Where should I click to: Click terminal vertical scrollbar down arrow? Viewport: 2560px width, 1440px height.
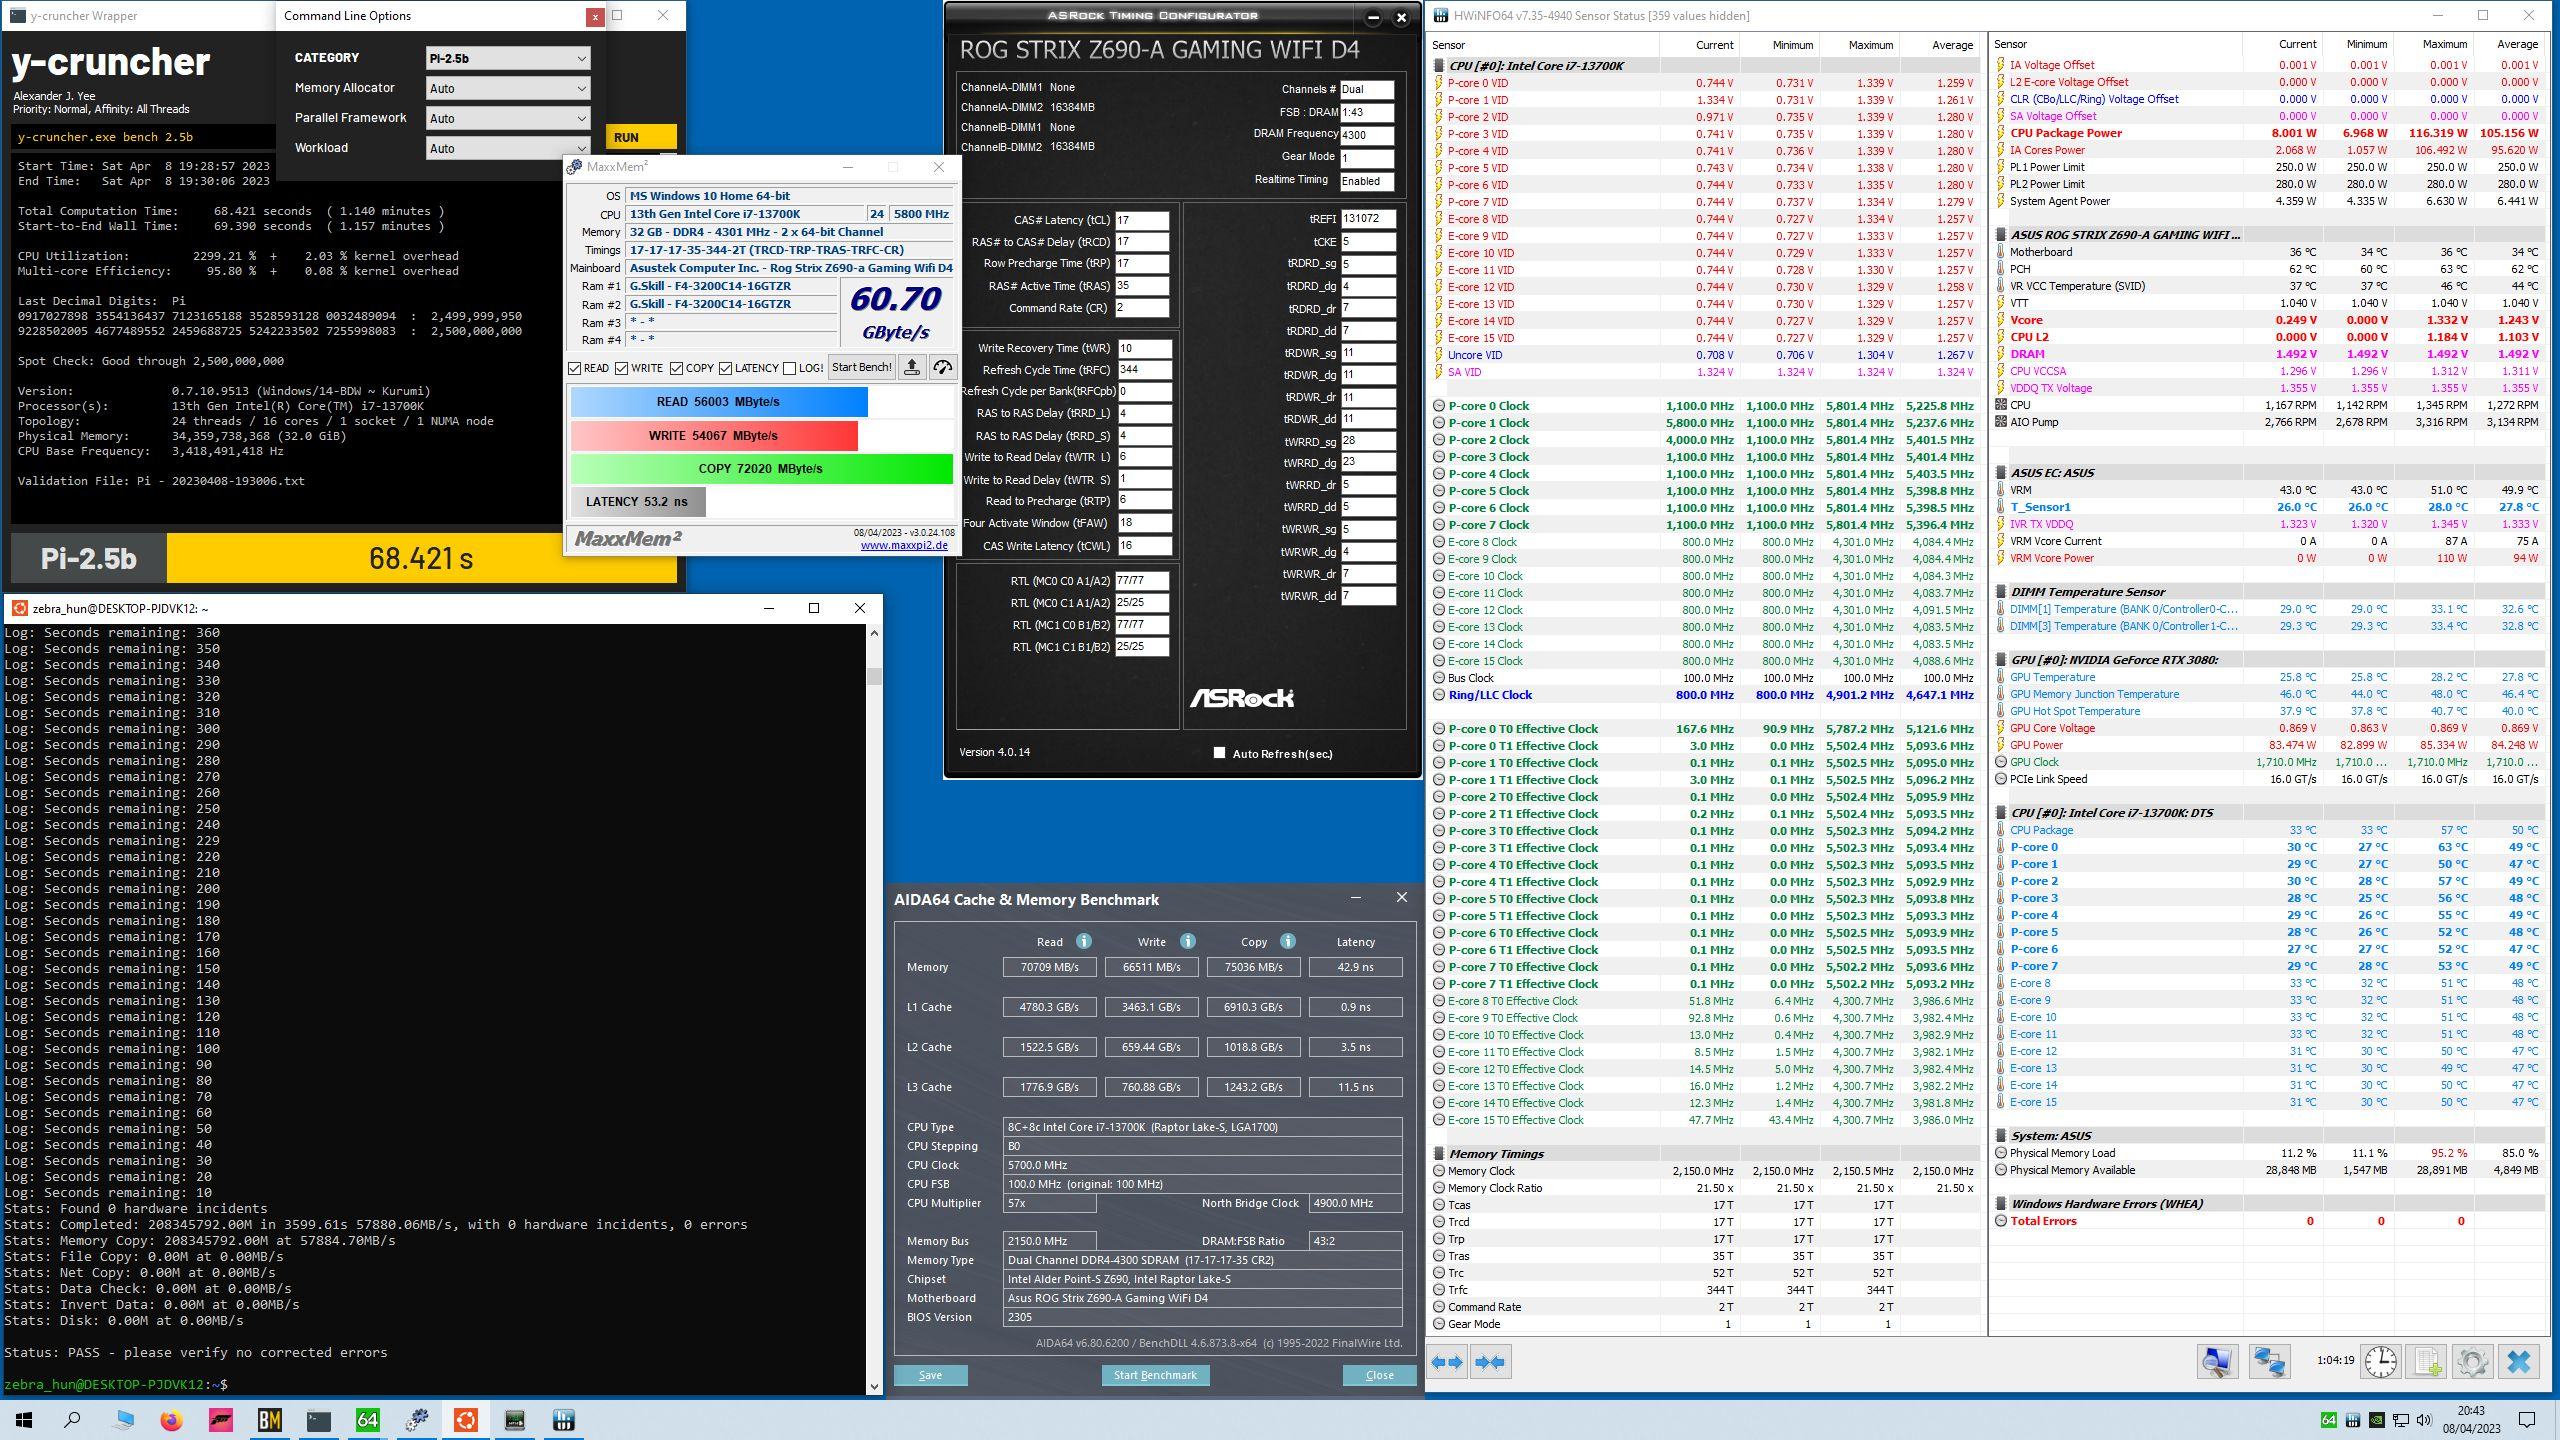point(874,1386)
